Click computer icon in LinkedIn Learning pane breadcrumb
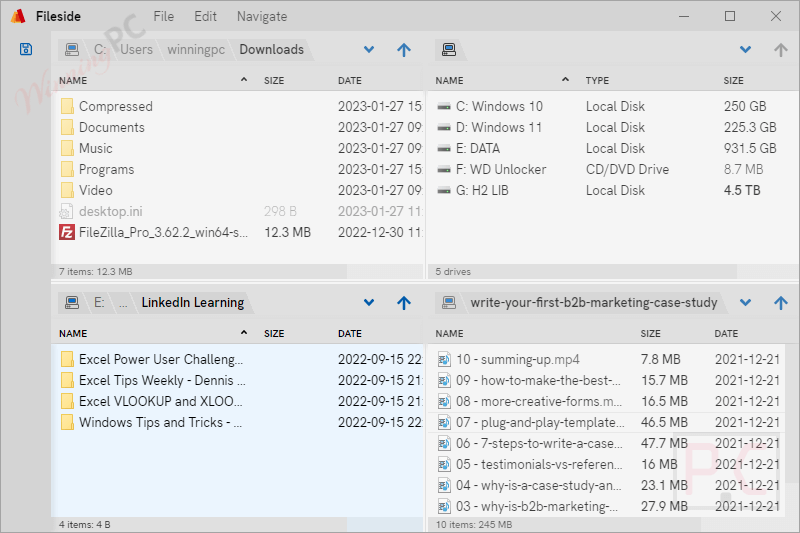 point(72,302)
